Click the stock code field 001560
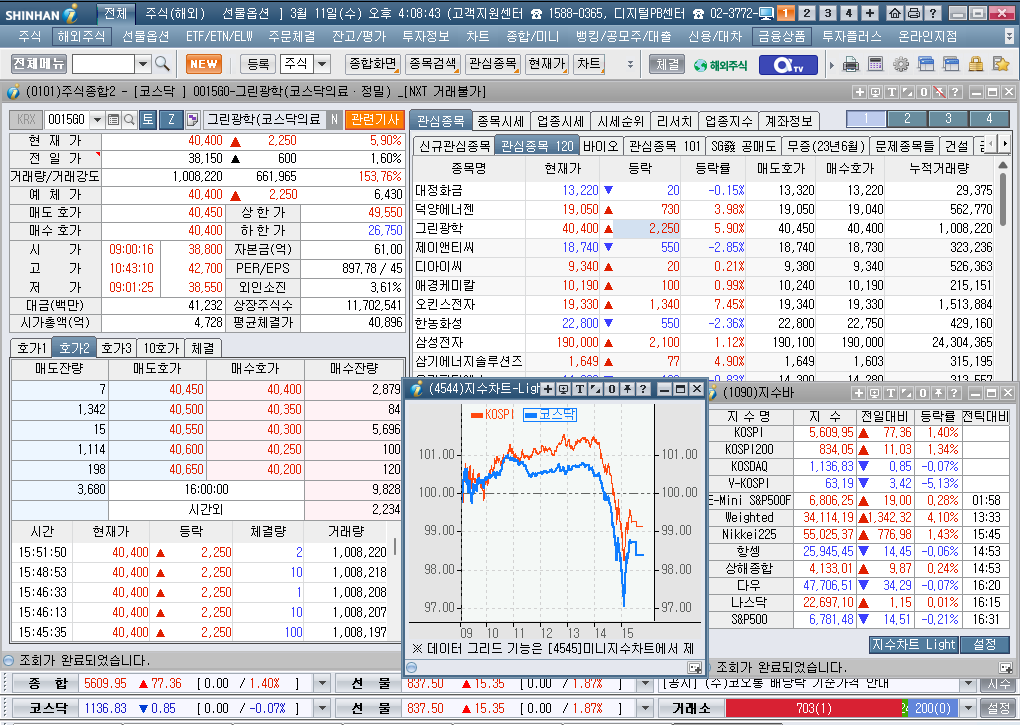Image resolution: width=1020 pixels, height=725 pixels. coord(68,120)
